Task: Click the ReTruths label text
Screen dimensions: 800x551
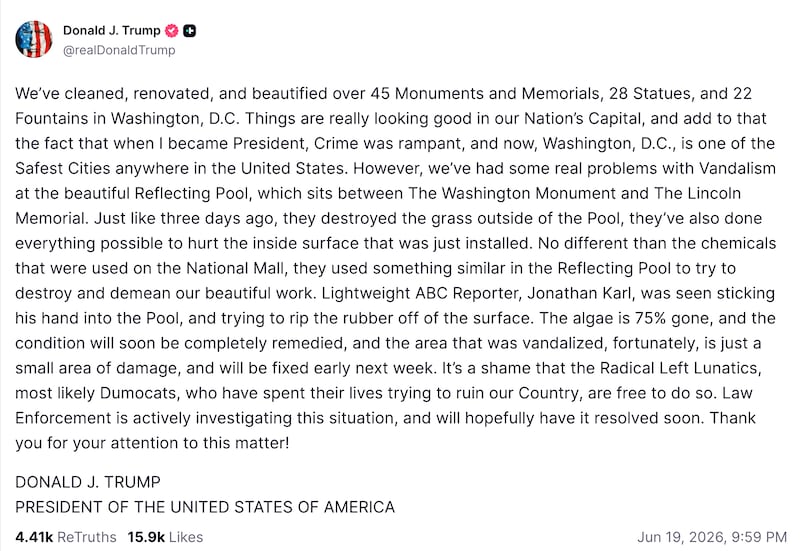Action: coord(87,537)
